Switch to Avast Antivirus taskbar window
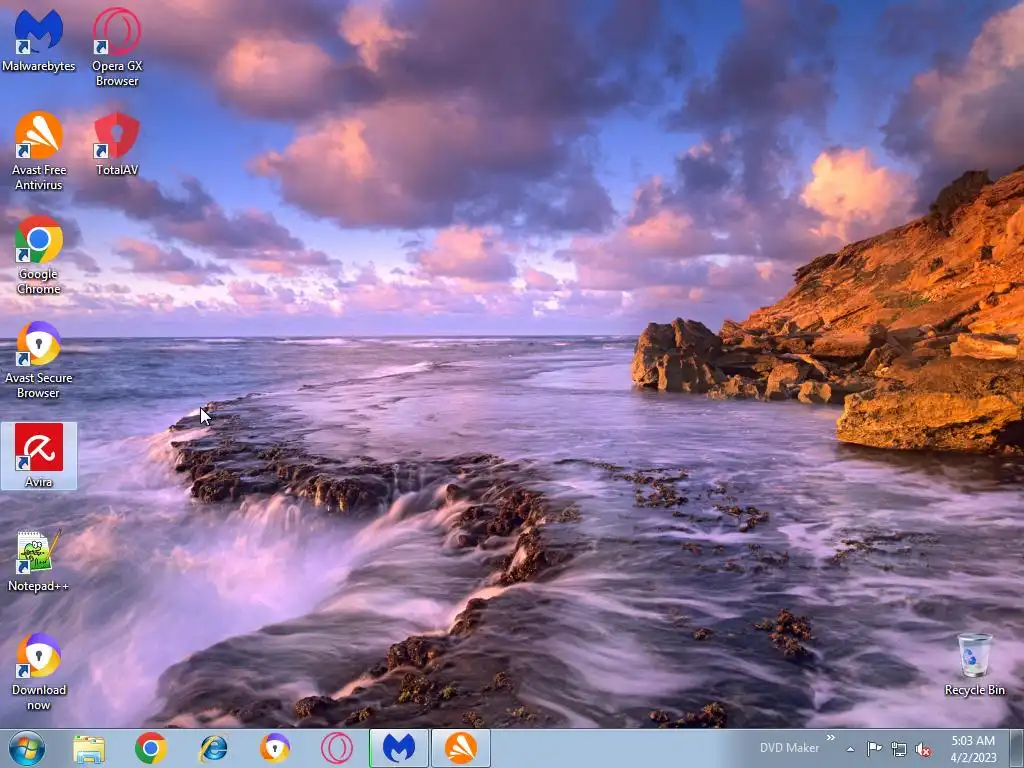1024x768 pixels. [461, 749]
